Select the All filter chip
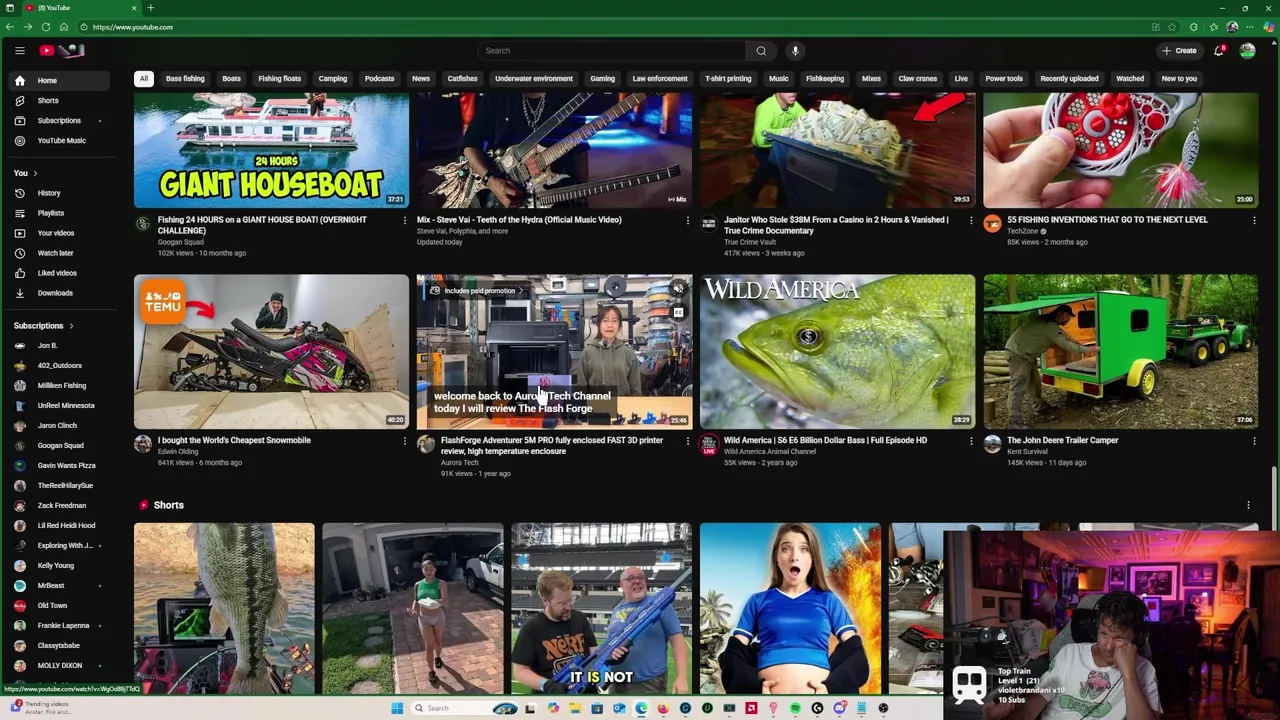Viewport: 1280px width, 720px height. point(144,79)
